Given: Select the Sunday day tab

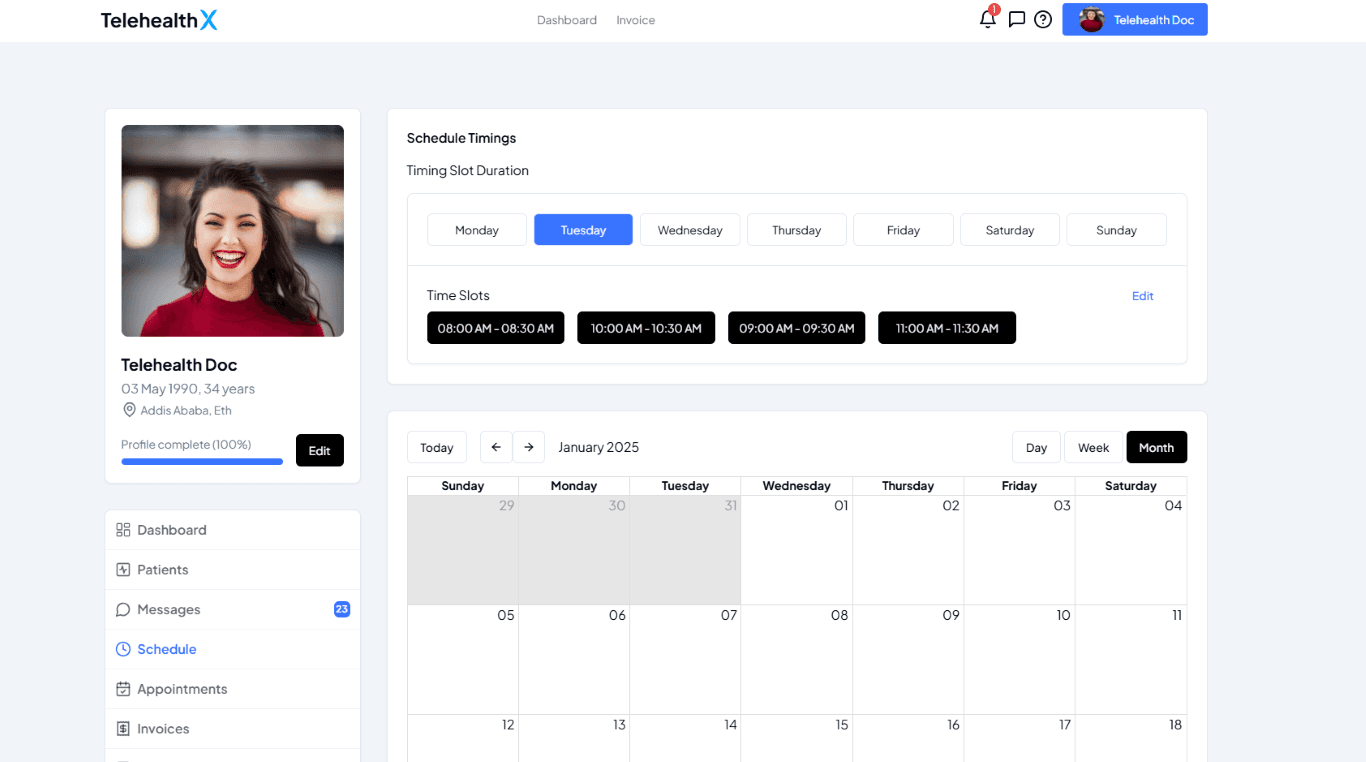Looking at the screenshot, I should [1116, 230].
